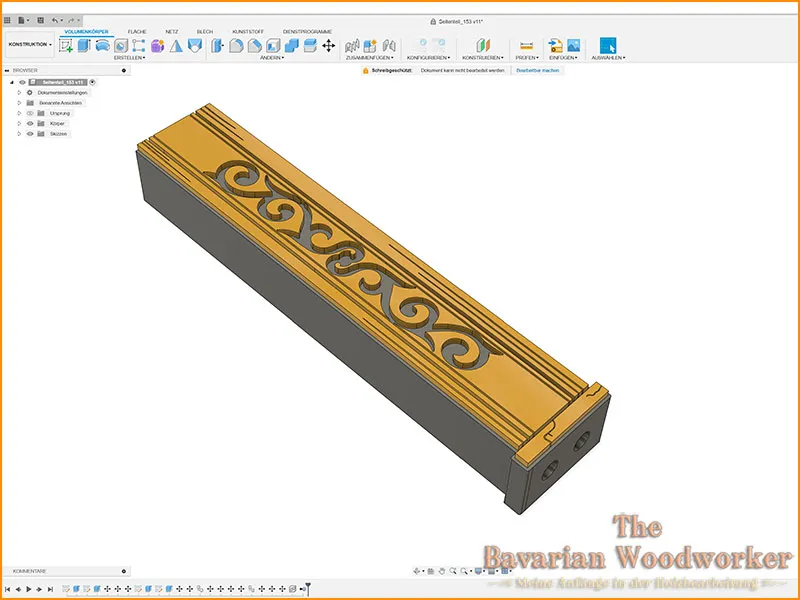This screenshot has height=600, width=800.
Task: Select the Fillet tool in Ändern group
Action: tap(236, 45)
